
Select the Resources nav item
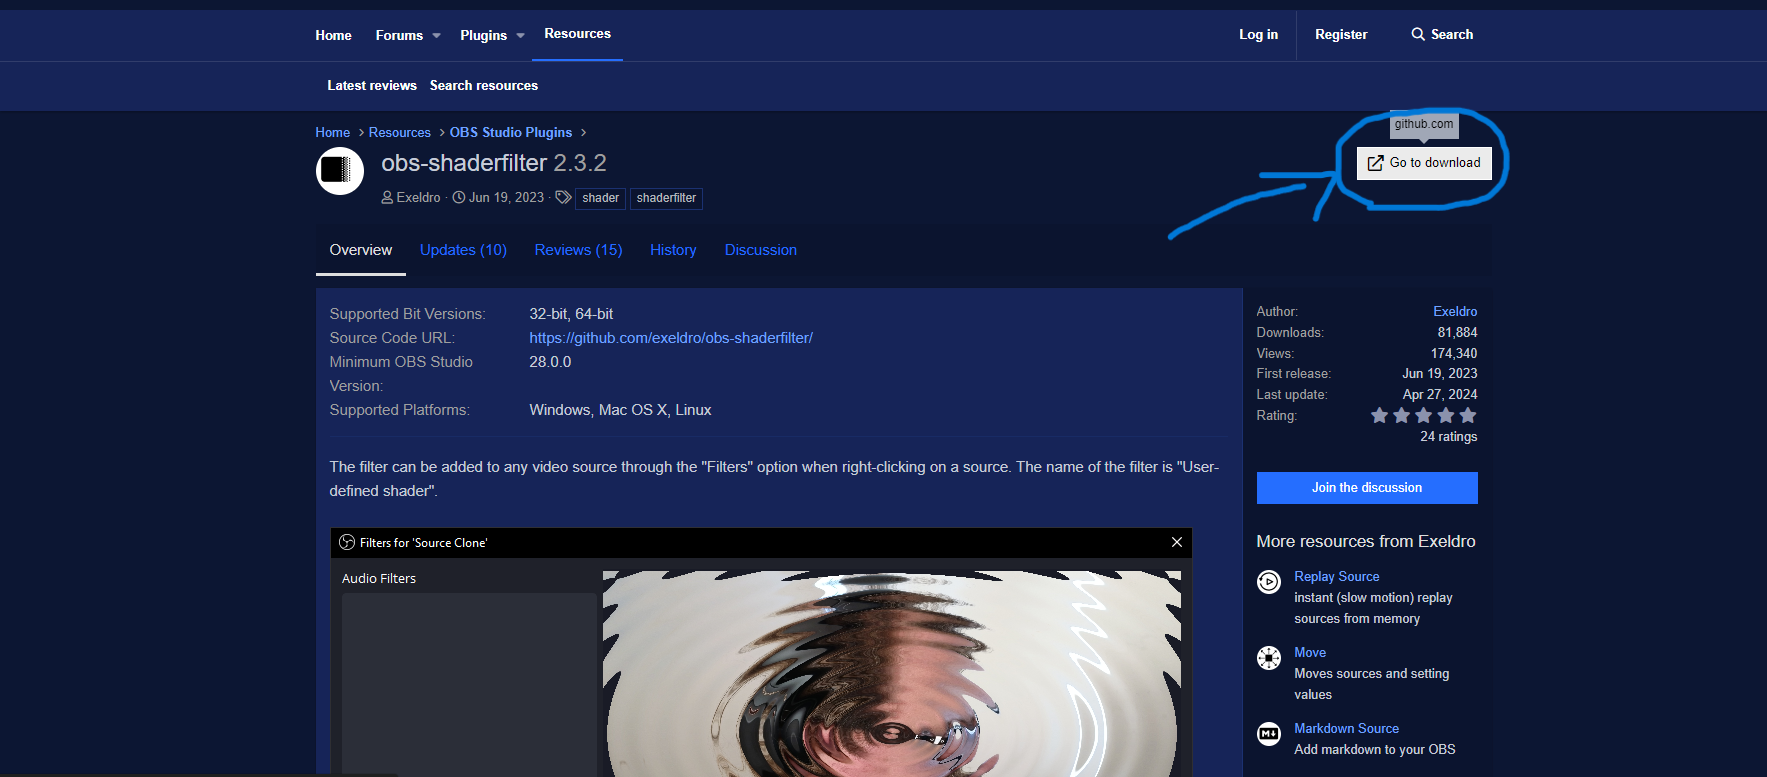coord(577,34)
